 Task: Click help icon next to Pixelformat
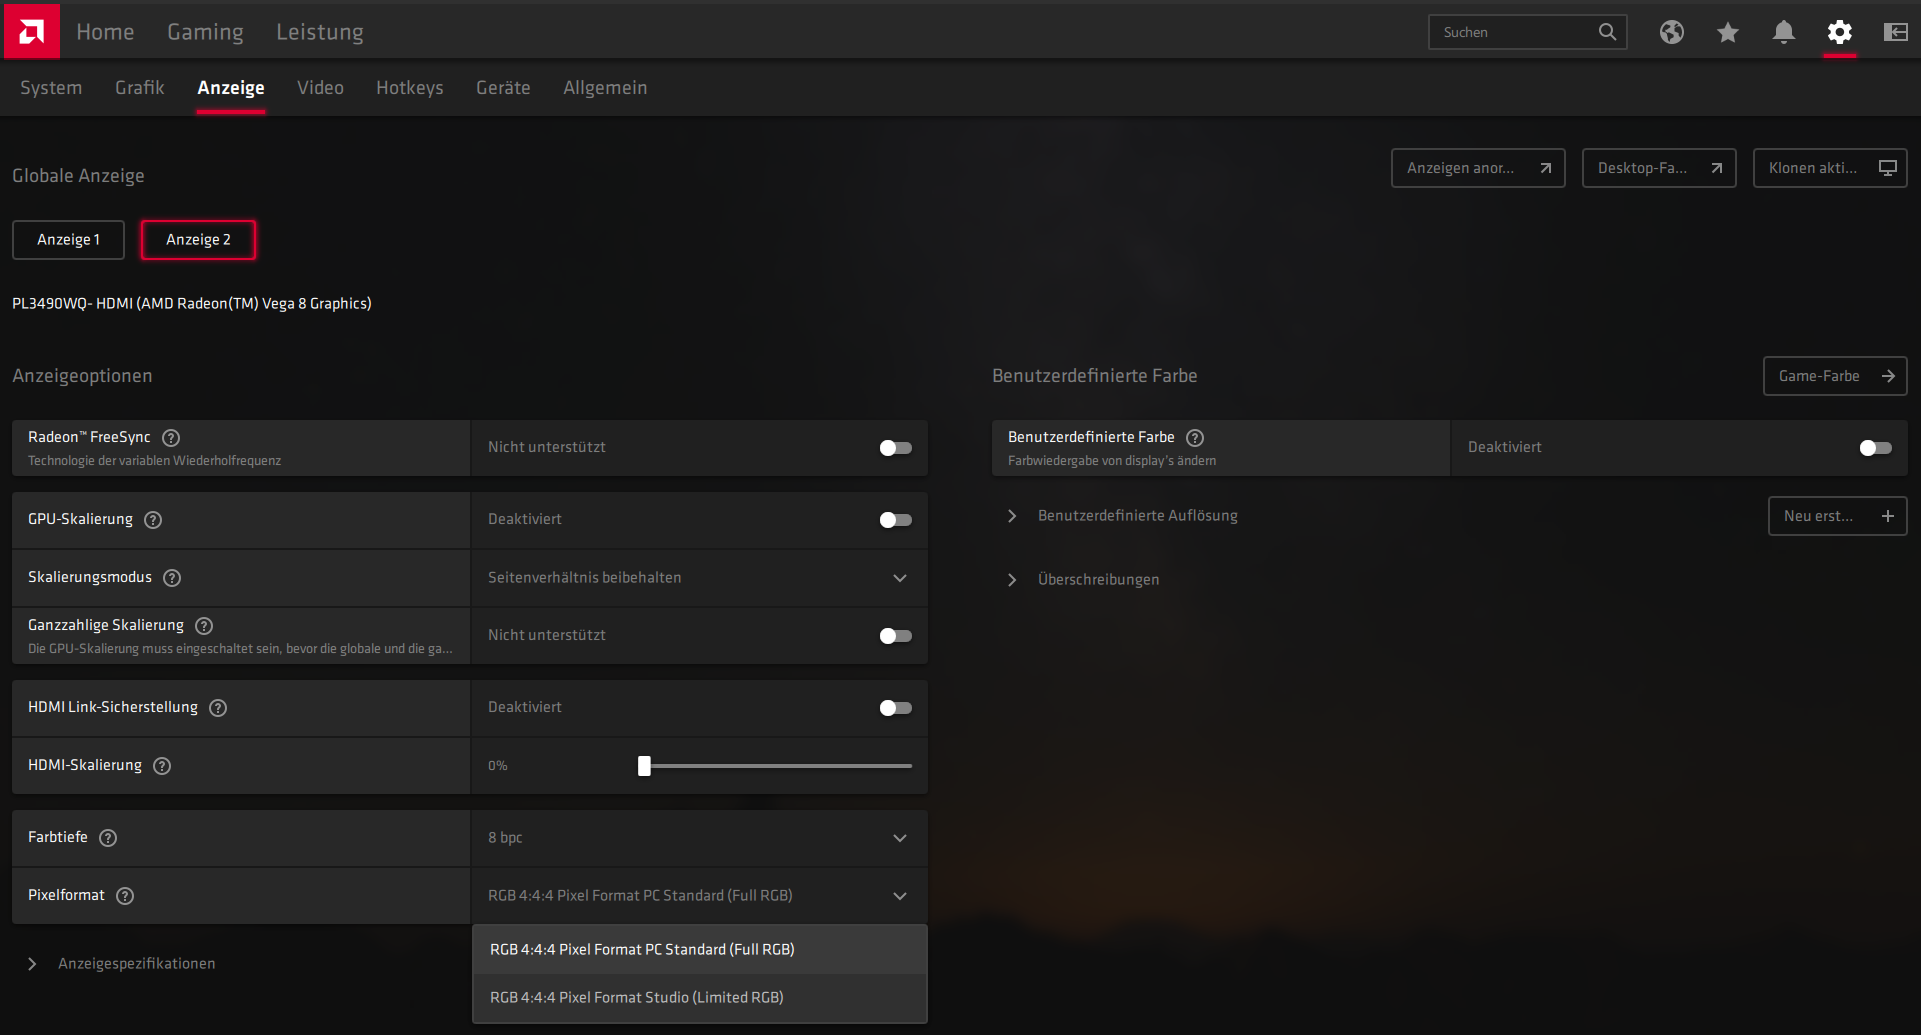(125, 896)
